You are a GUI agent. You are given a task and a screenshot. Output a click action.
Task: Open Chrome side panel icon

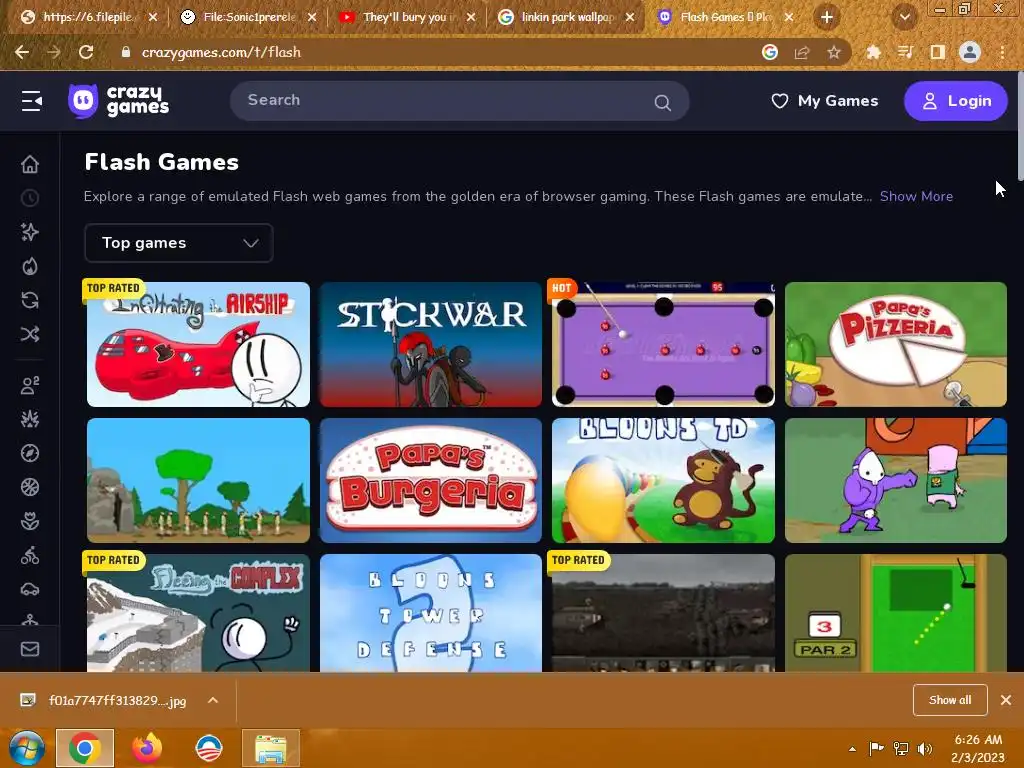coord(938,52)
